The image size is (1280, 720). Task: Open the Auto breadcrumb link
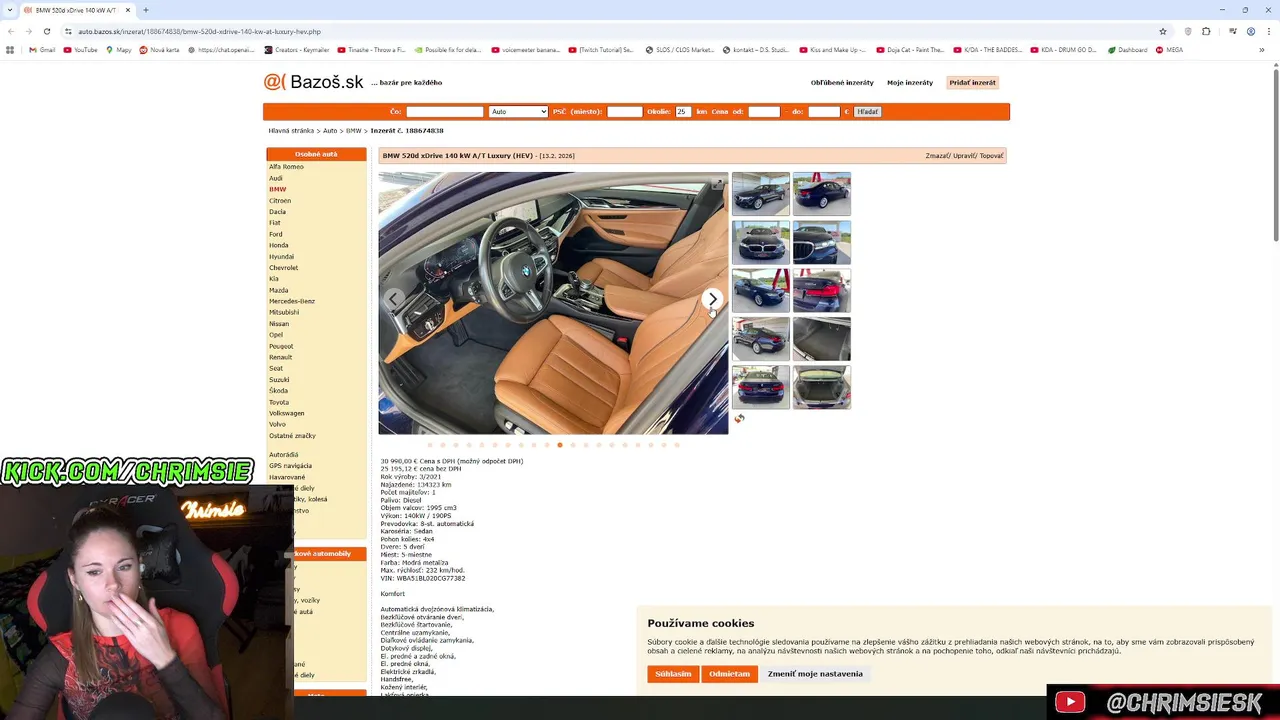330,131
